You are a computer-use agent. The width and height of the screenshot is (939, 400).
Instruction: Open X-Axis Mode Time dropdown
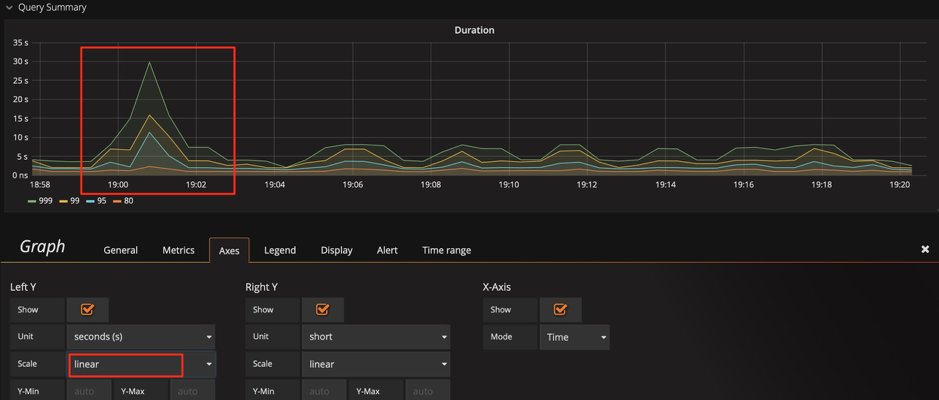pos(575,337)
